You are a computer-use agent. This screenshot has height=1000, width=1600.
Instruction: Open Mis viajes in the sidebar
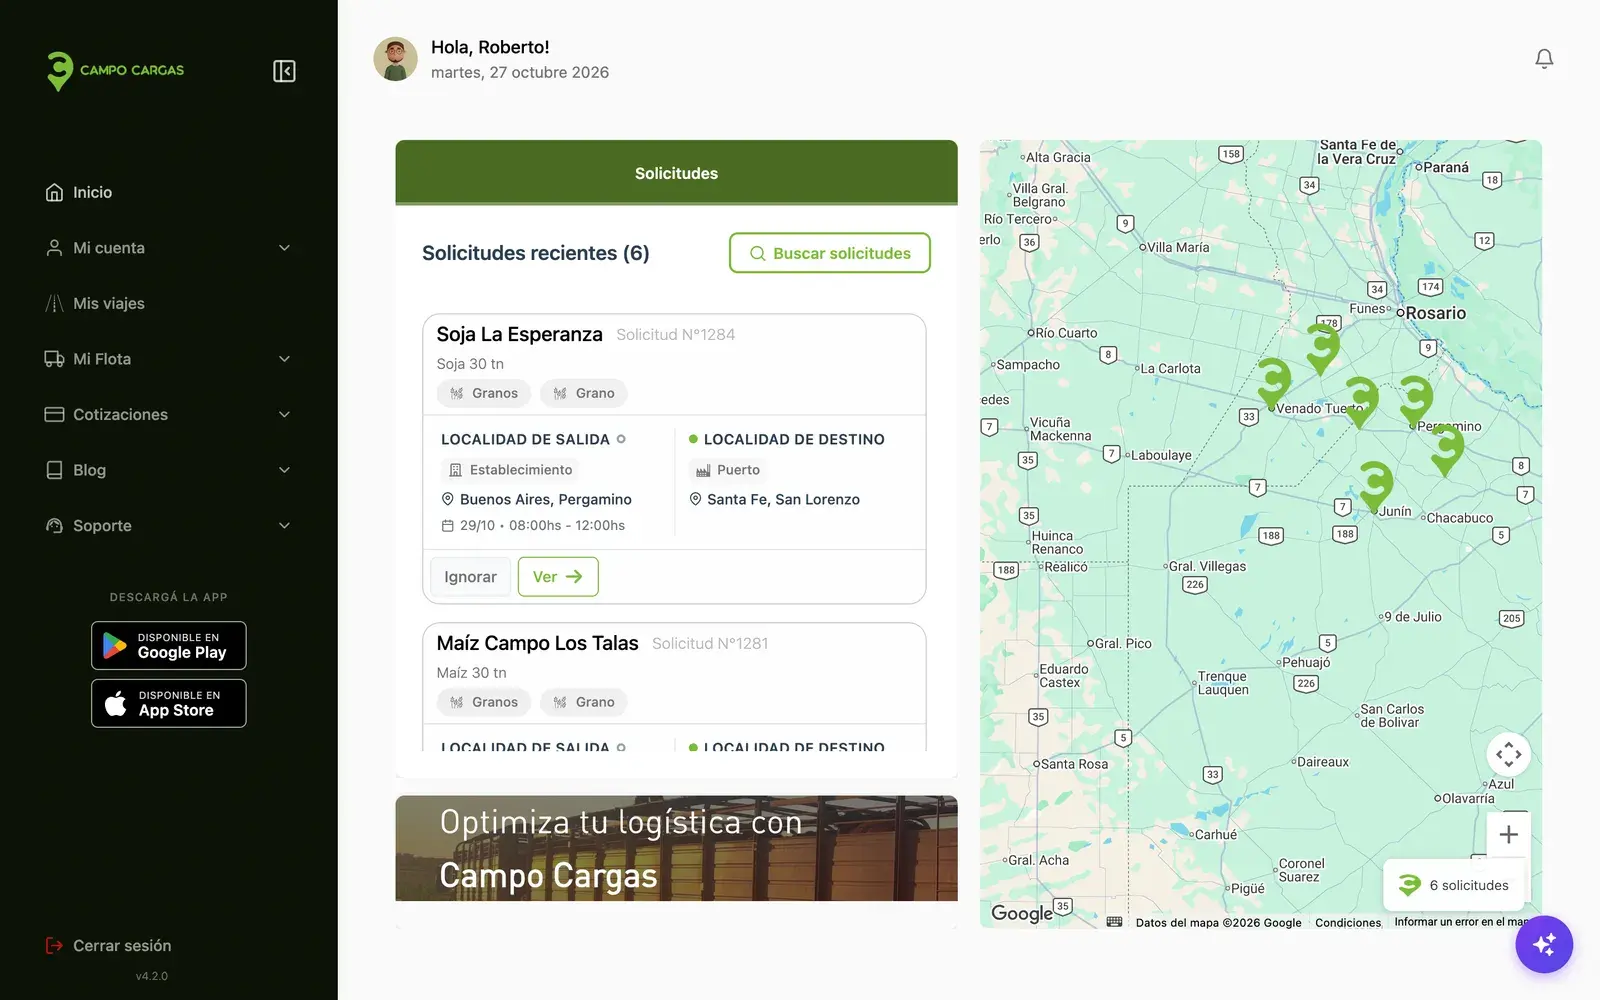pyautogui.click(x=95, y=303)
